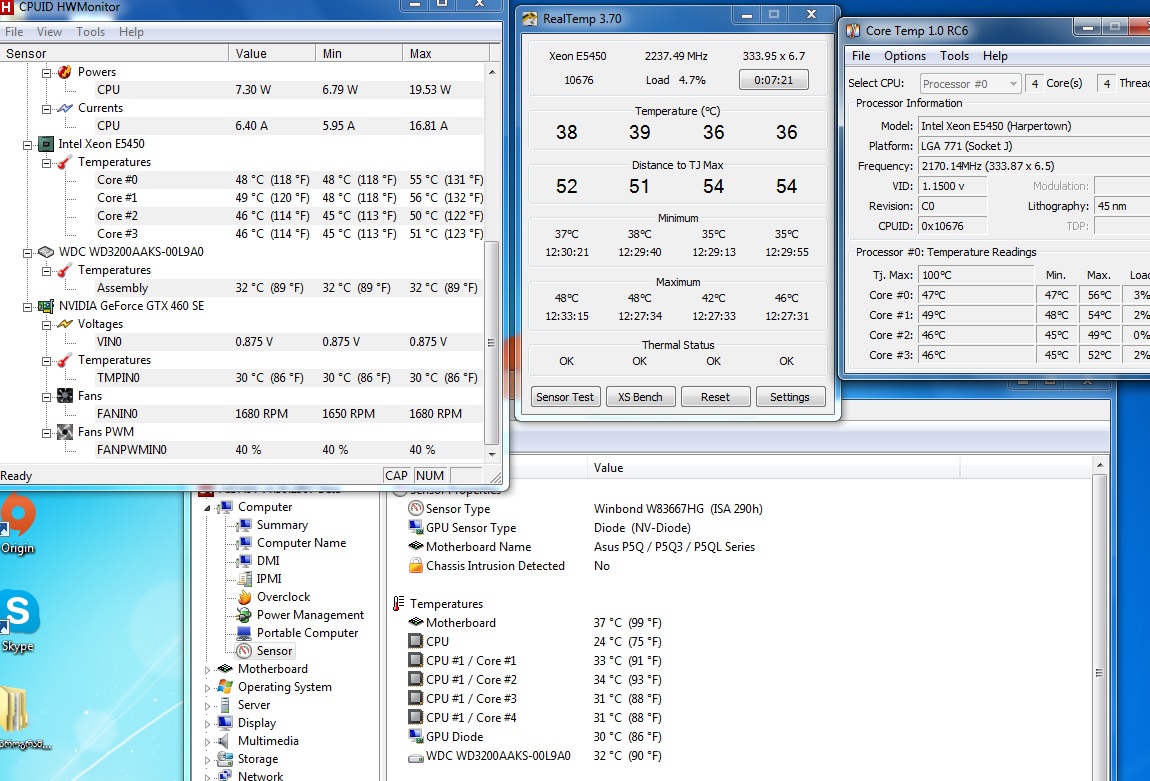Select the WDC WD3200AAKS drive icon in HWMonitor
This screenshot has height=781, width=1150.
point(45,252)
